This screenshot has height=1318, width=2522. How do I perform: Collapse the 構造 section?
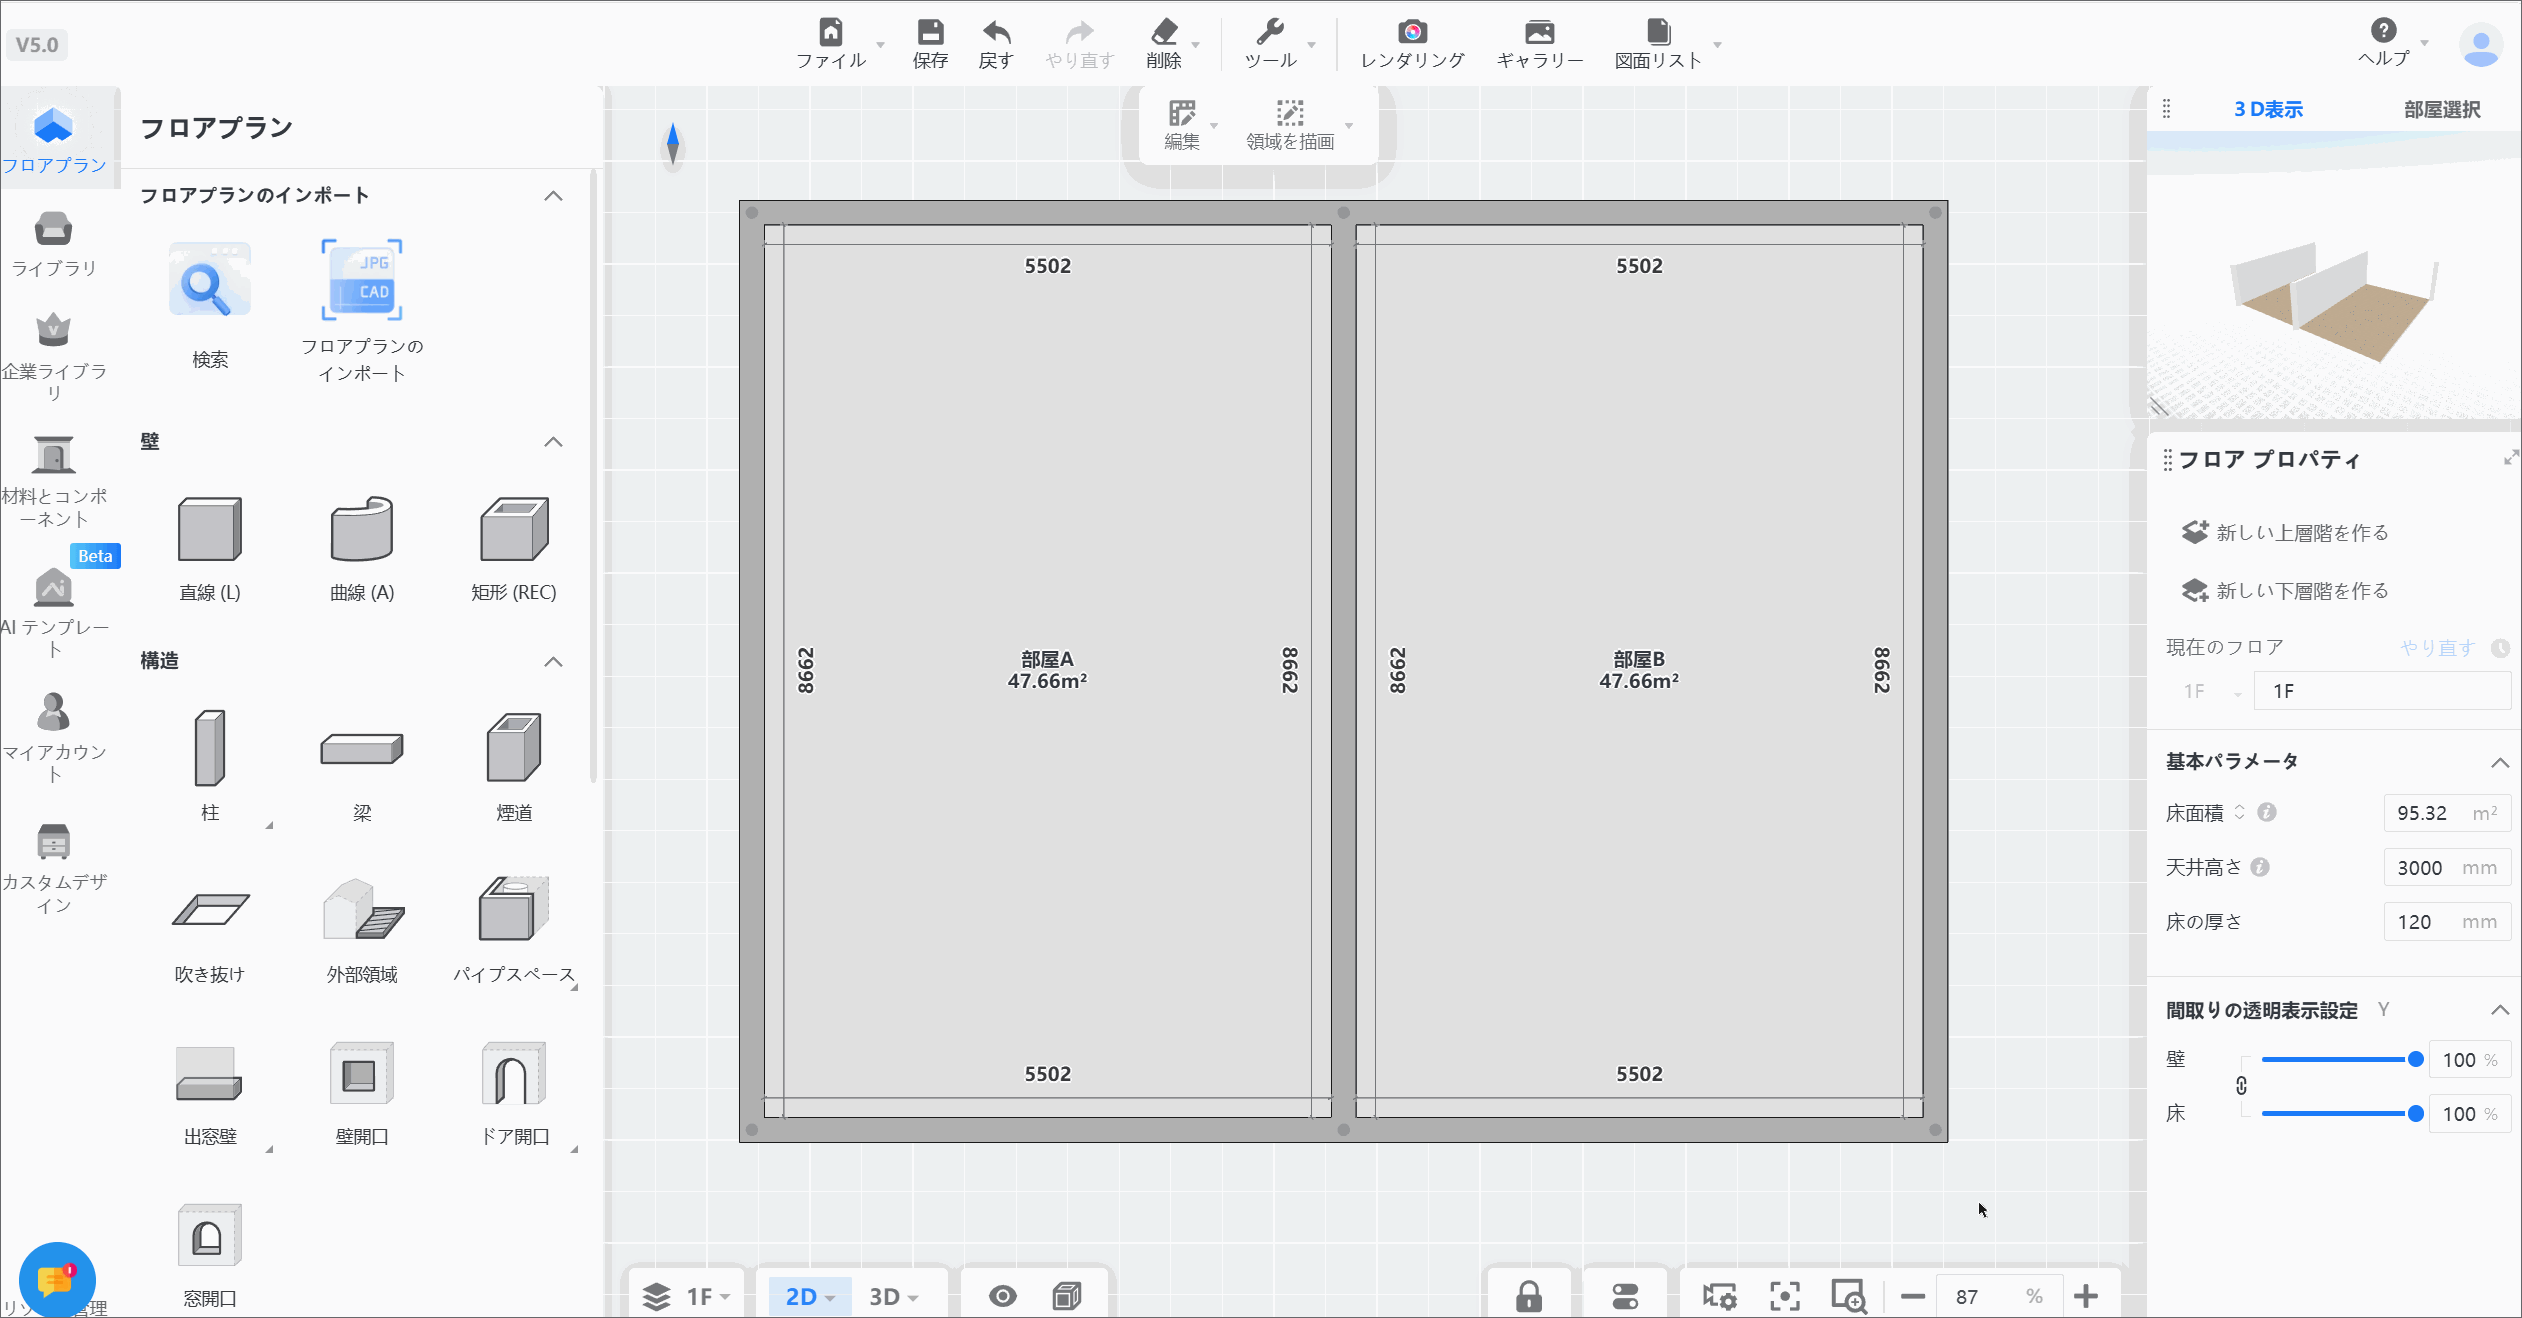coord(553,662)
